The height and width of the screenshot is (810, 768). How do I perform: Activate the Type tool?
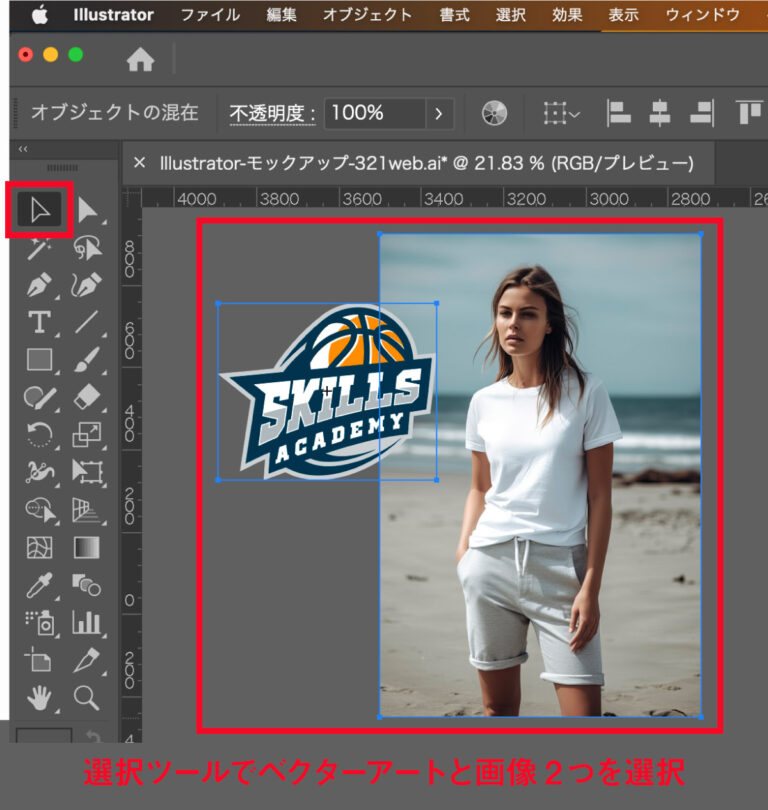(x=40, y=322)
